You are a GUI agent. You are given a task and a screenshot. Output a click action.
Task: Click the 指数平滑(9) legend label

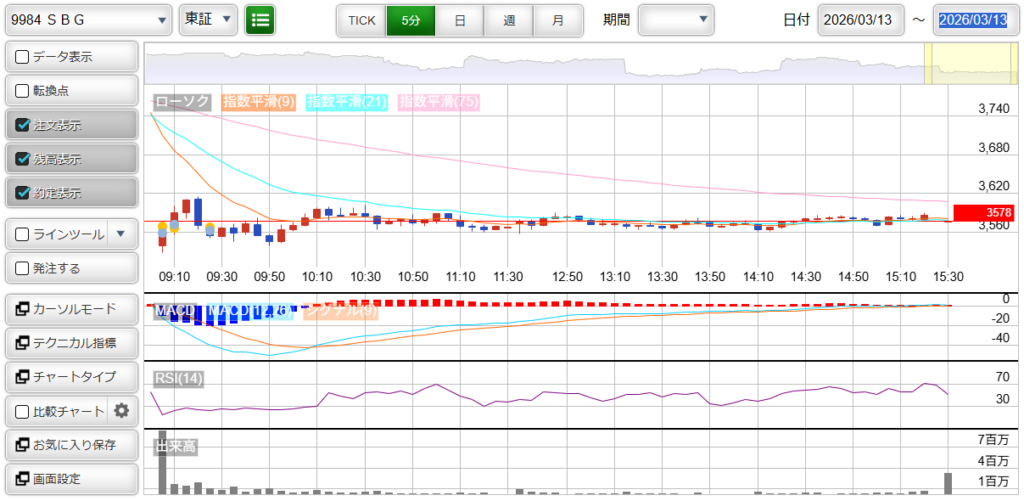click(258, 102)
